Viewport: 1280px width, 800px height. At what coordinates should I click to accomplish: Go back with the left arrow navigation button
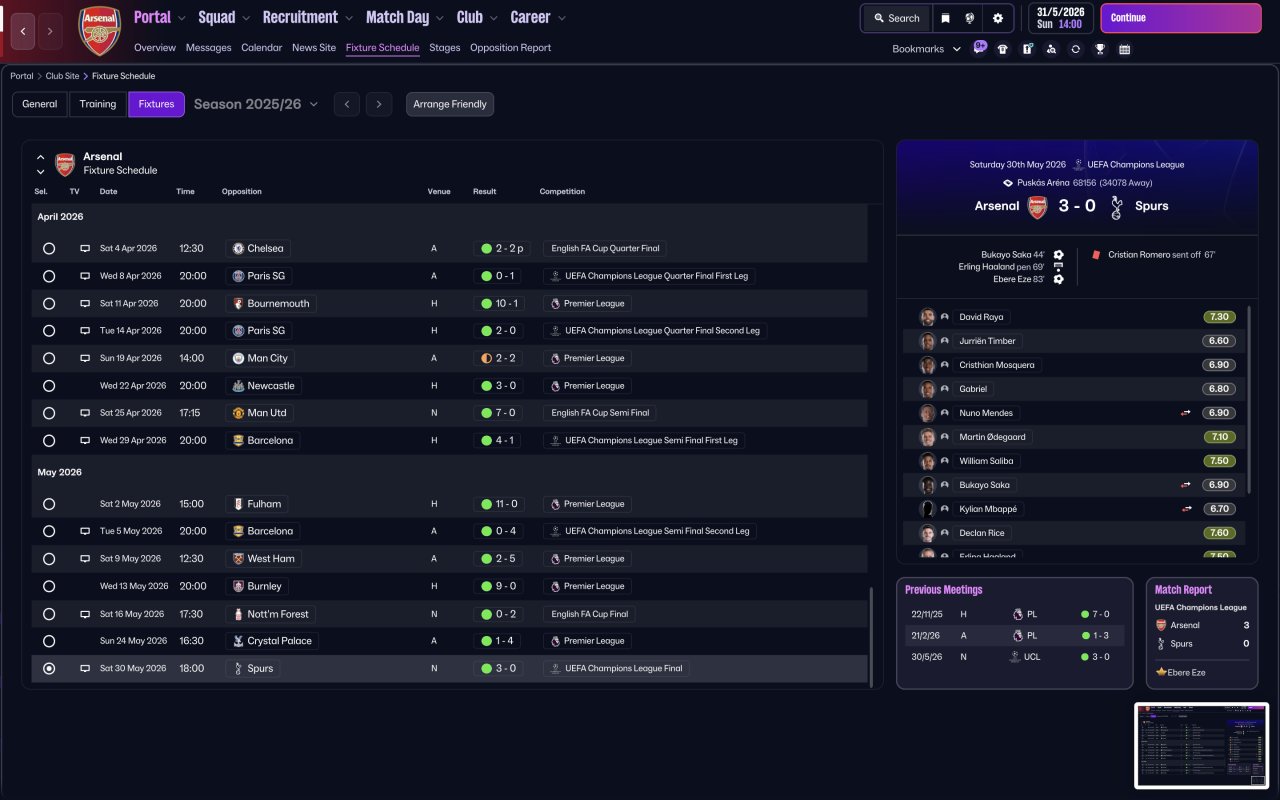tap(24, 31)
